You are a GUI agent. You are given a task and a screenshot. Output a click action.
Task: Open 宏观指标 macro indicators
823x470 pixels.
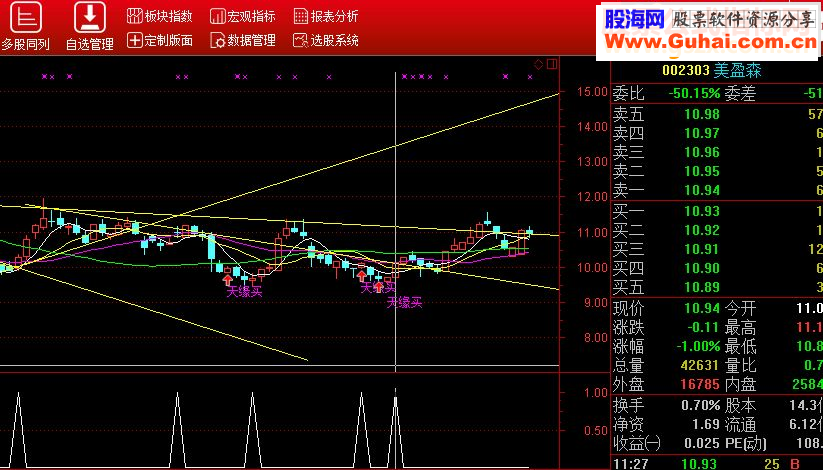[x=242, y=16]
